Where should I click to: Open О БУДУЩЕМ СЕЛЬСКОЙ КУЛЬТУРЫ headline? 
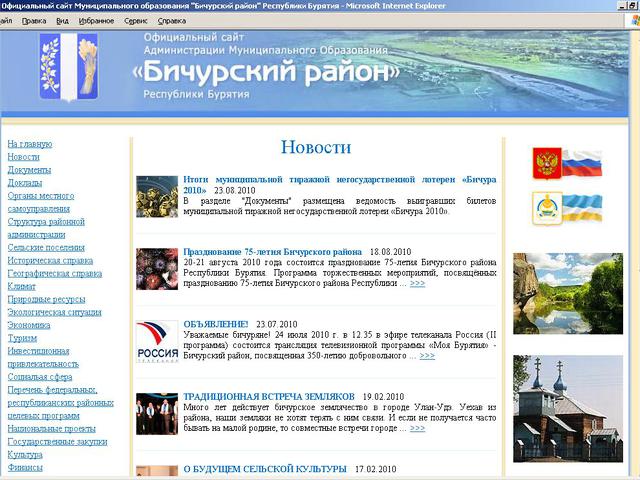pos(265,469)
